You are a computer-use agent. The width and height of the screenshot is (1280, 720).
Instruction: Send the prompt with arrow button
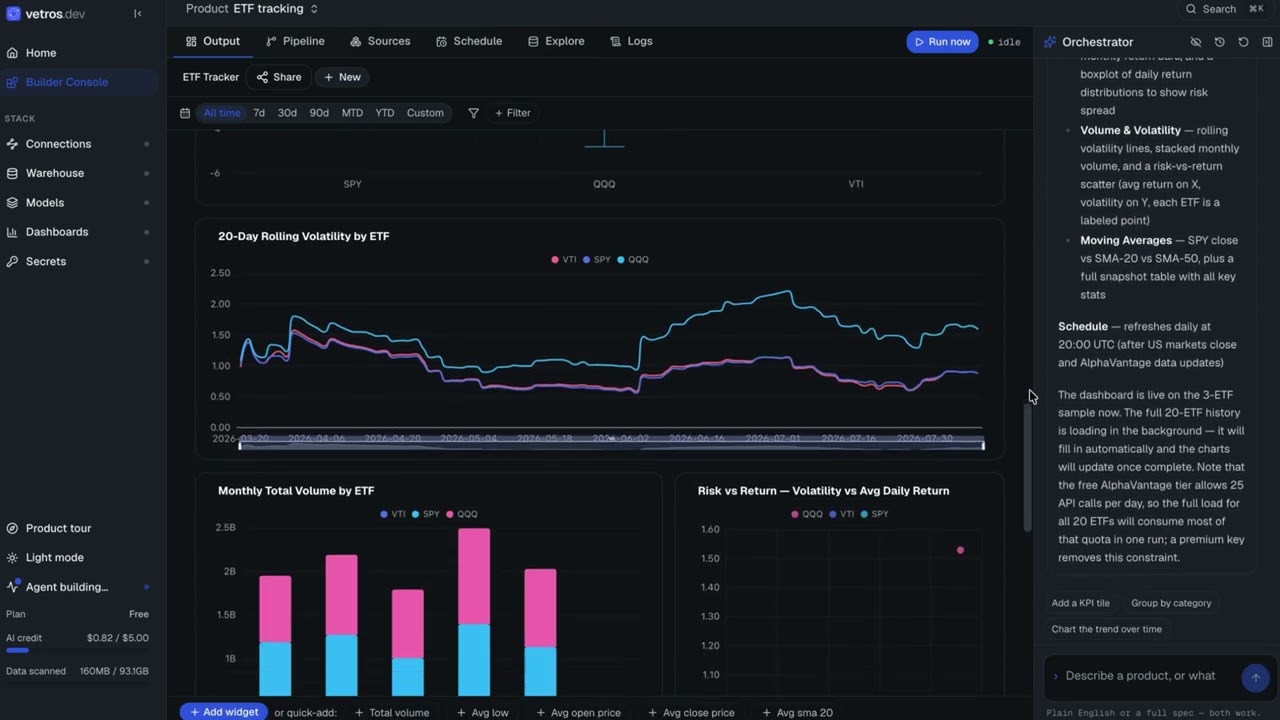coord(1255,677)
